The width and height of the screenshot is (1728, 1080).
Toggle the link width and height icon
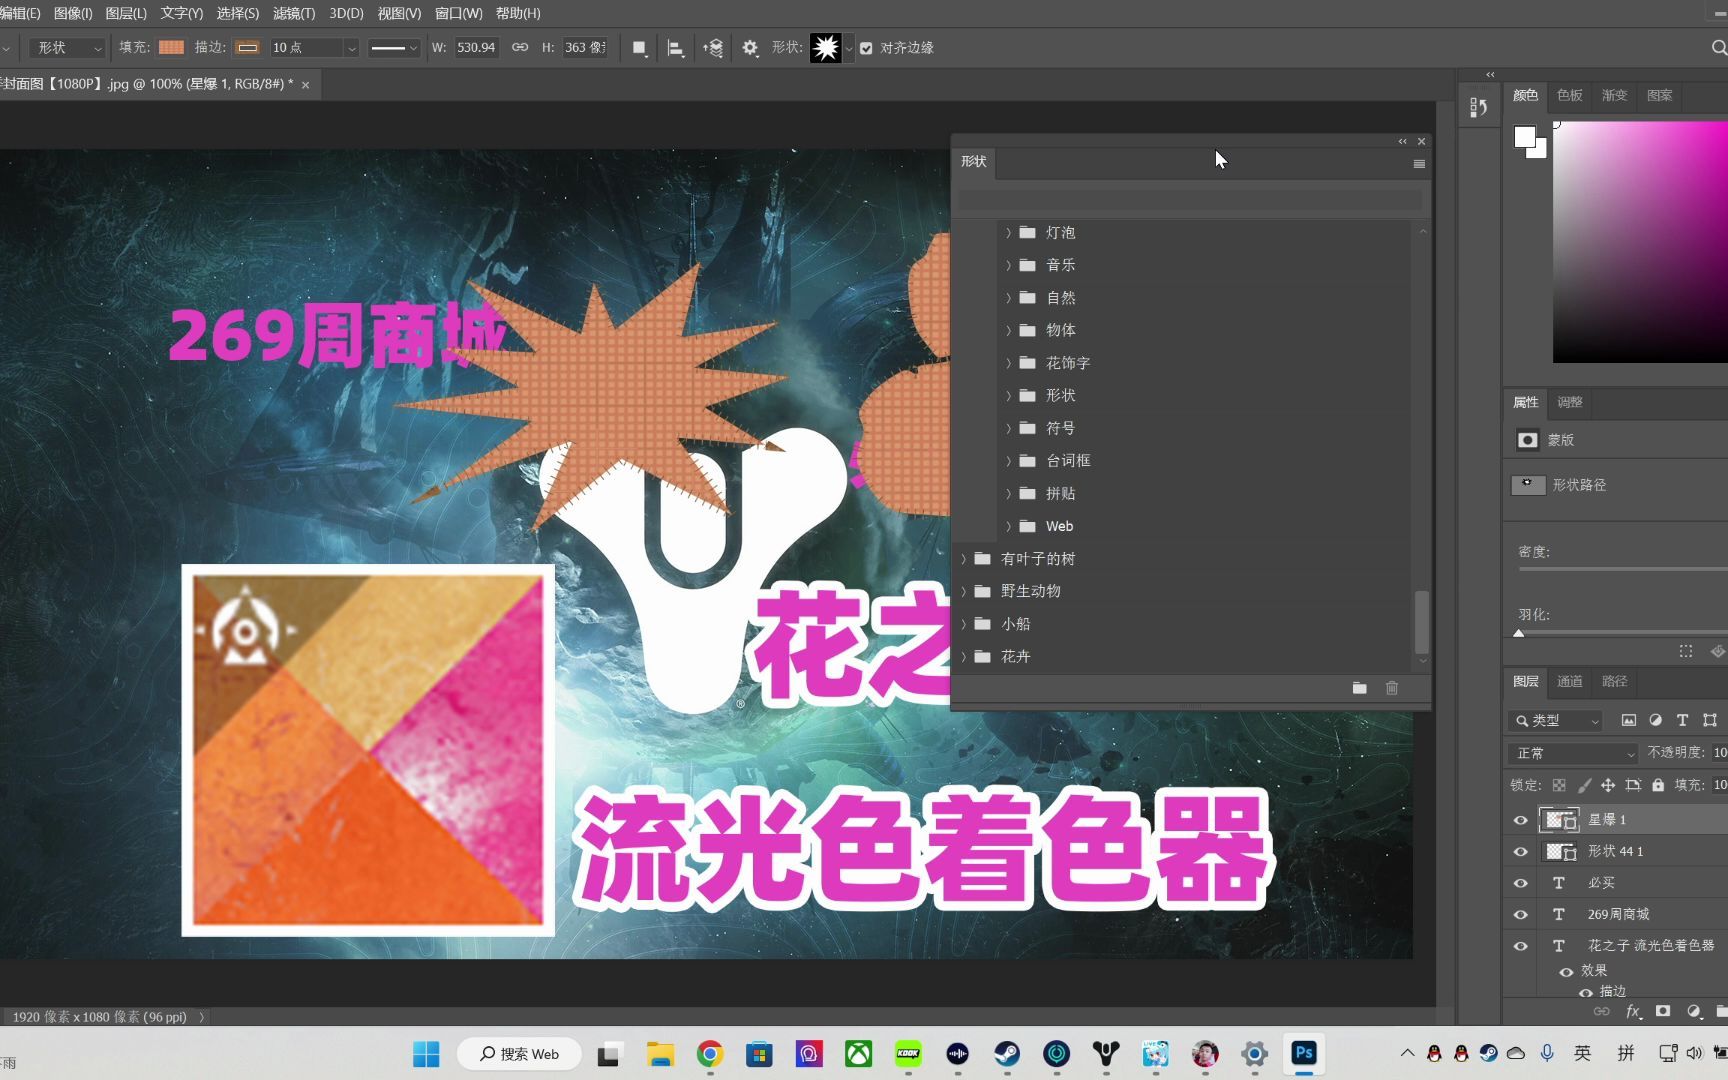pos(520,48)
